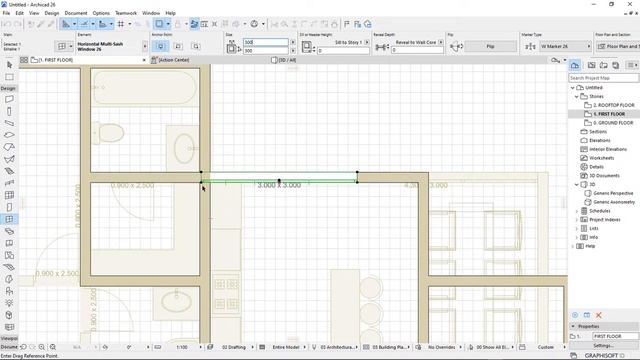The height and width of the screenshot is (360, 640).
Task: Click the Reveal Depth value field
Action: (x=417, y=50)
